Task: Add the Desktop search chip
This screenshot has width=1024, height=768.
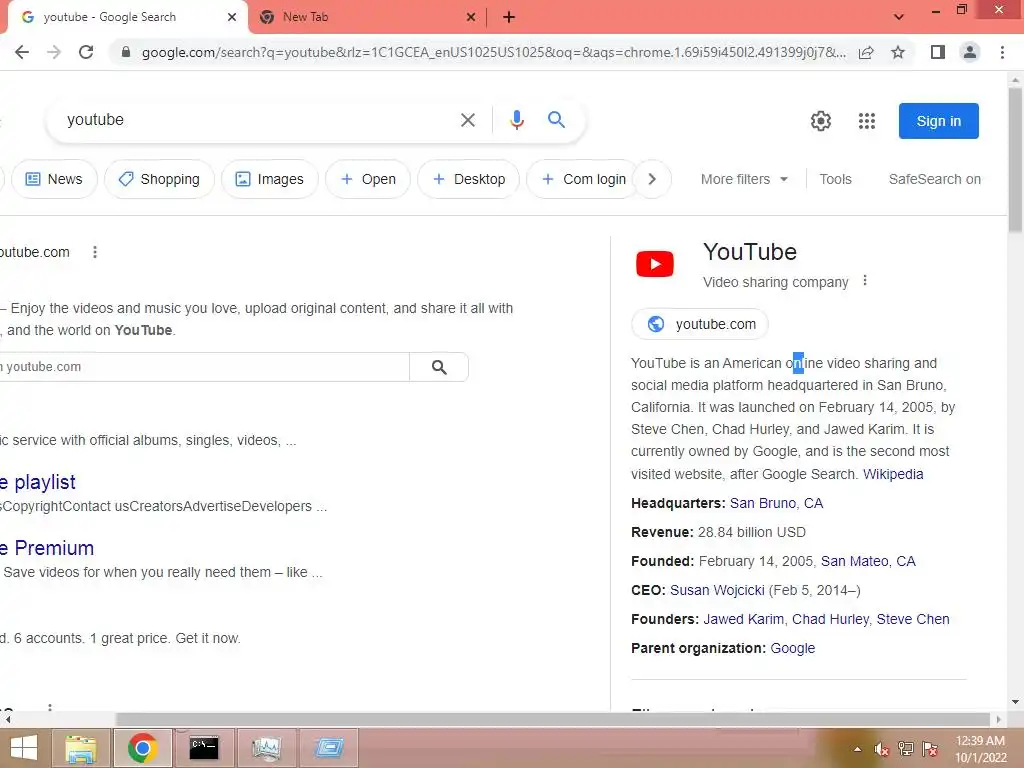Action: [x=469, y=179]
